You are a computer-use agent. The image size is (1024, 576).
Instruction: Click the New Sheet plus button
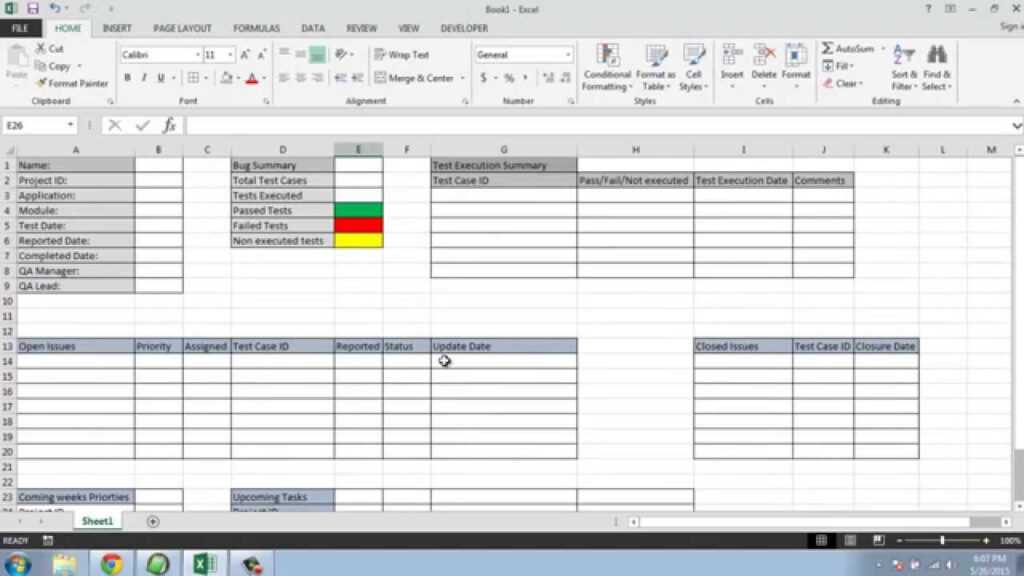coord(153,521)
